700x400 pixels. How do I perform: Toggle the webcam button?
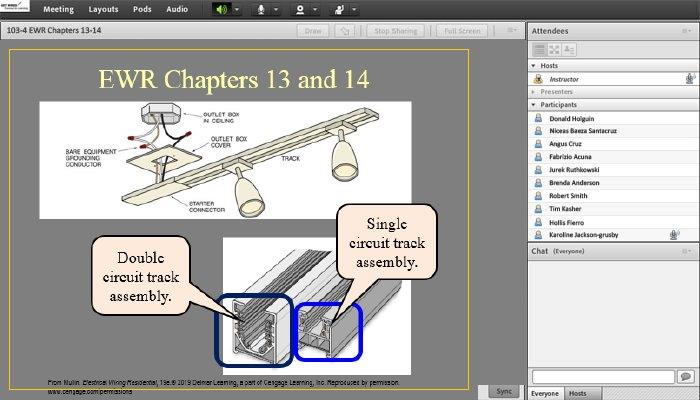300,9
